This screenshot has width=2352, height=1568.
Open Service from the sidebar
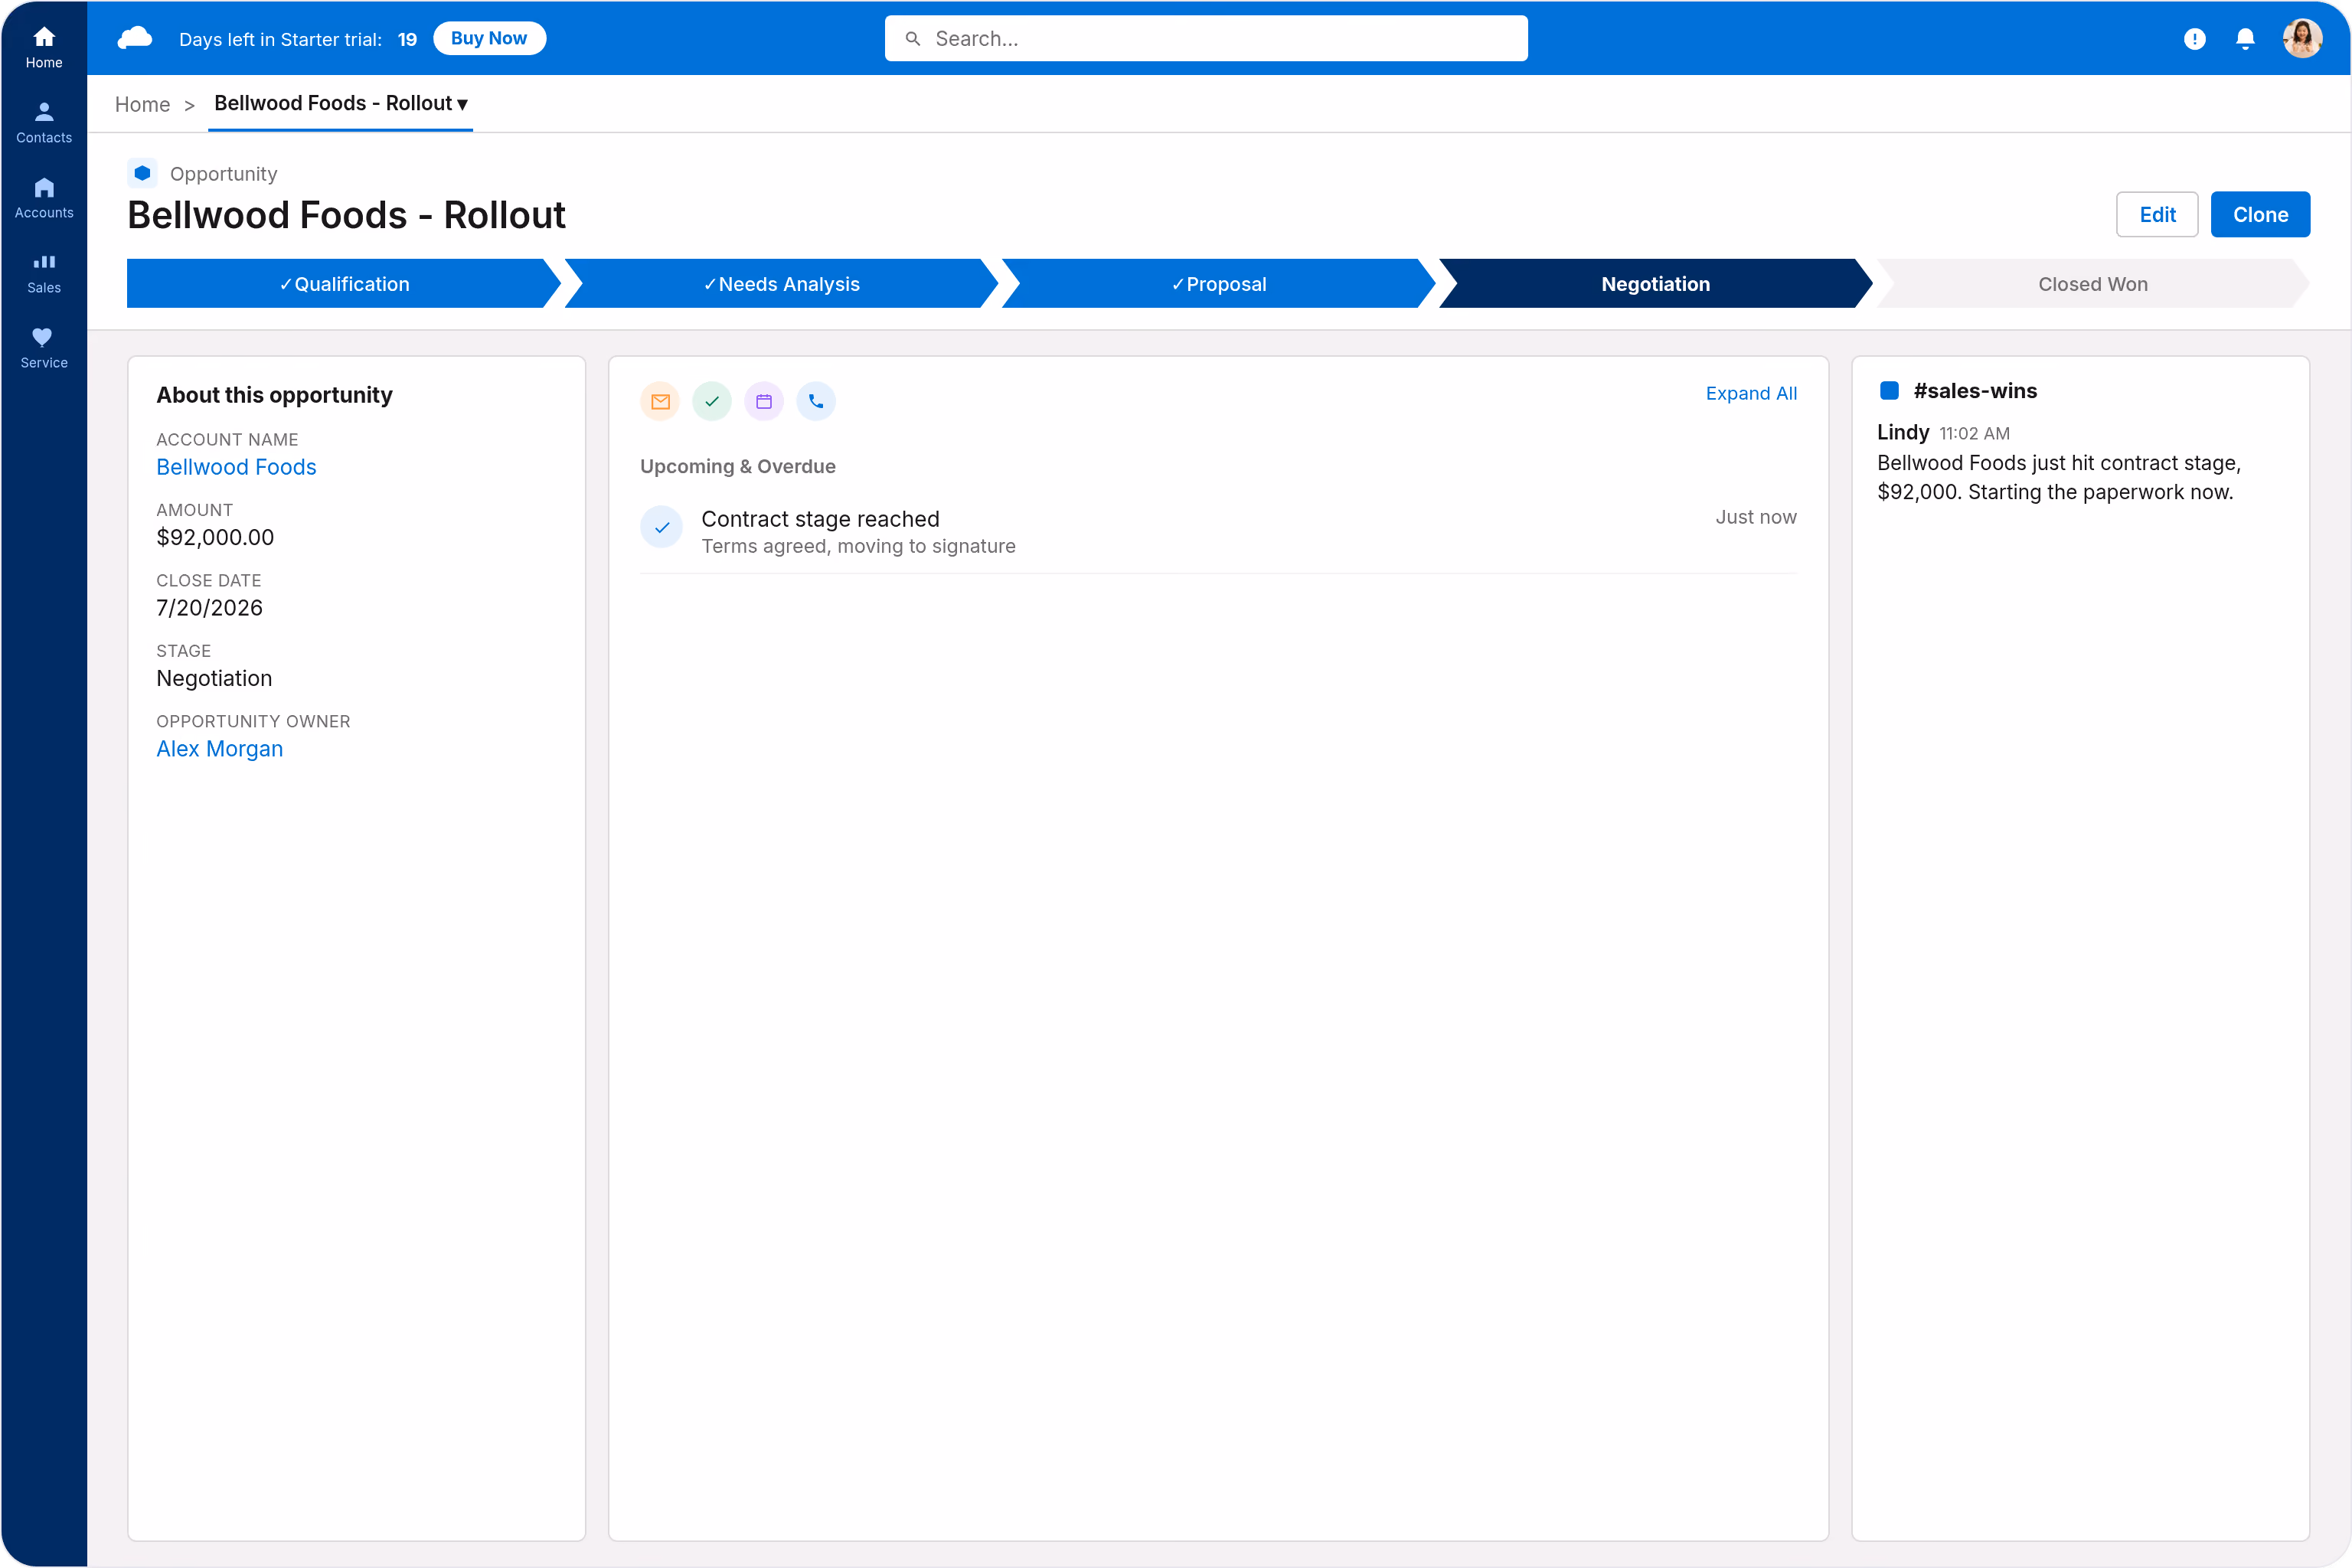point(44,347)
